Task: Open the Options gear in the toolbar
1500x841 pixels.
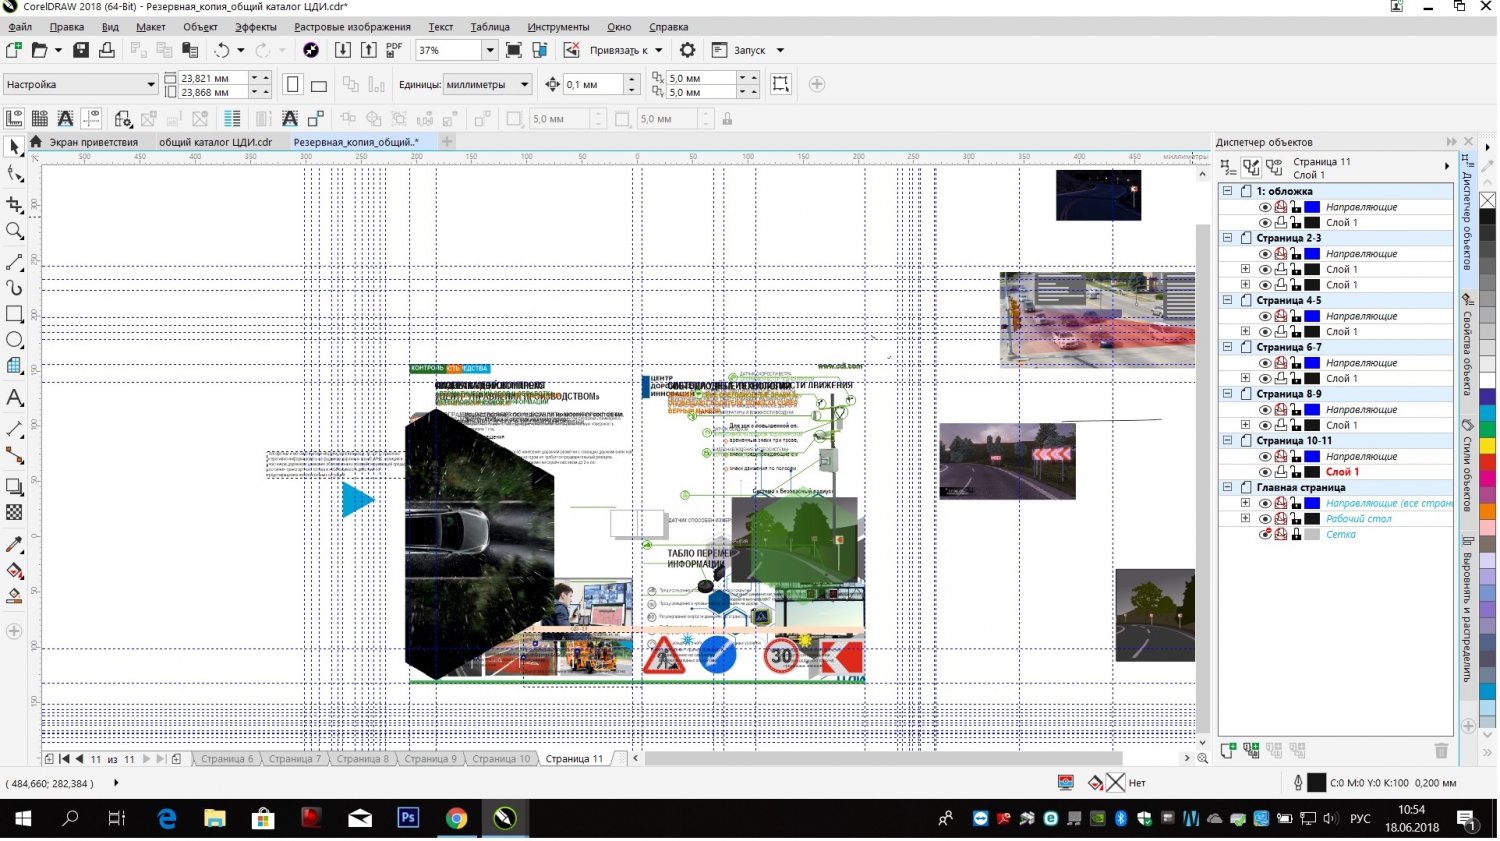Action: tap(687, 50)
